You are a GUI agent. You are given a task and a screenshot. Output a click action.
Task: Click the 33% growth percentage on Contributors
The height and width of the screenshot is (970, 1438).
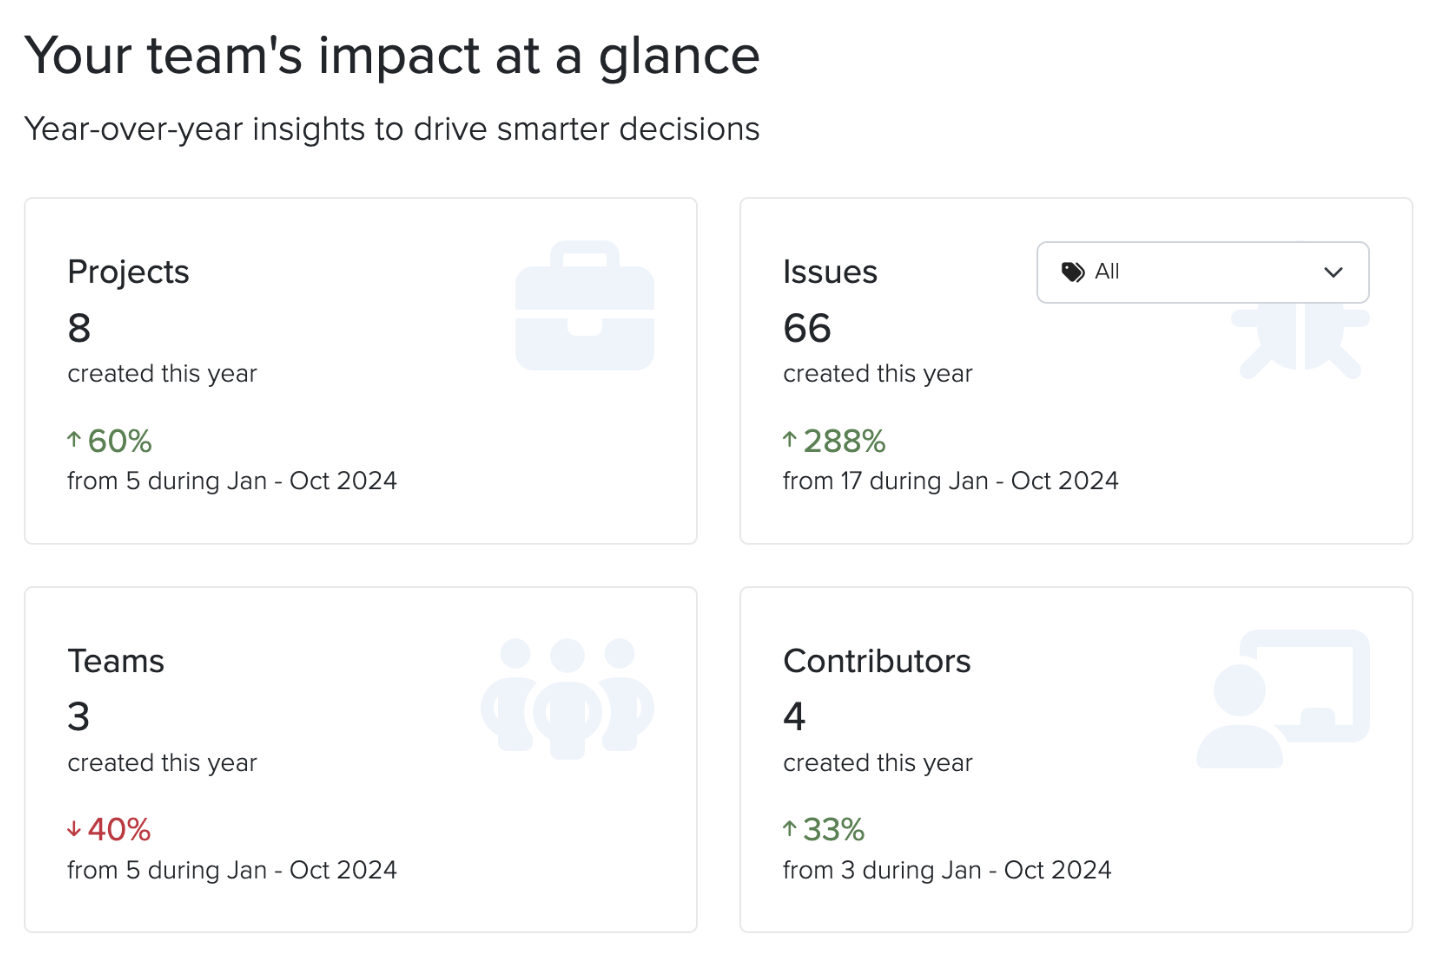point(833,828)
